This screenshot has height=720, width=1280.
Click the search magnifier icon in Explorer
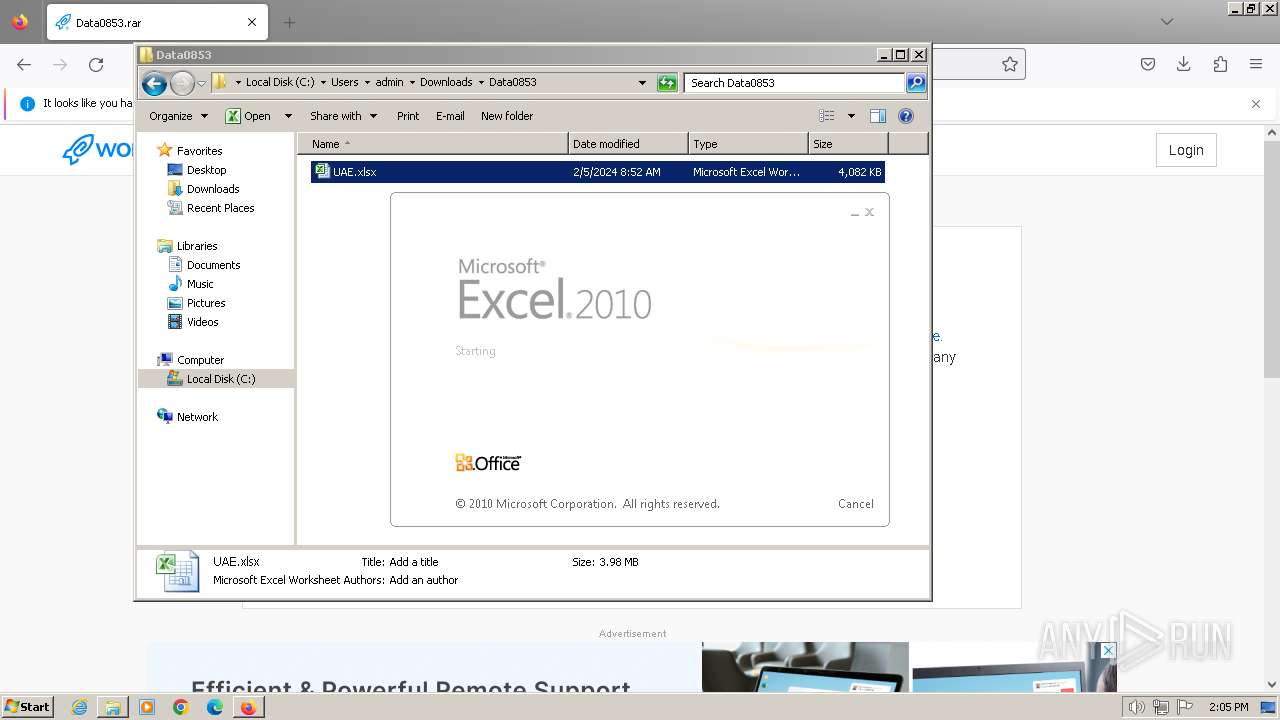point(916,83)
